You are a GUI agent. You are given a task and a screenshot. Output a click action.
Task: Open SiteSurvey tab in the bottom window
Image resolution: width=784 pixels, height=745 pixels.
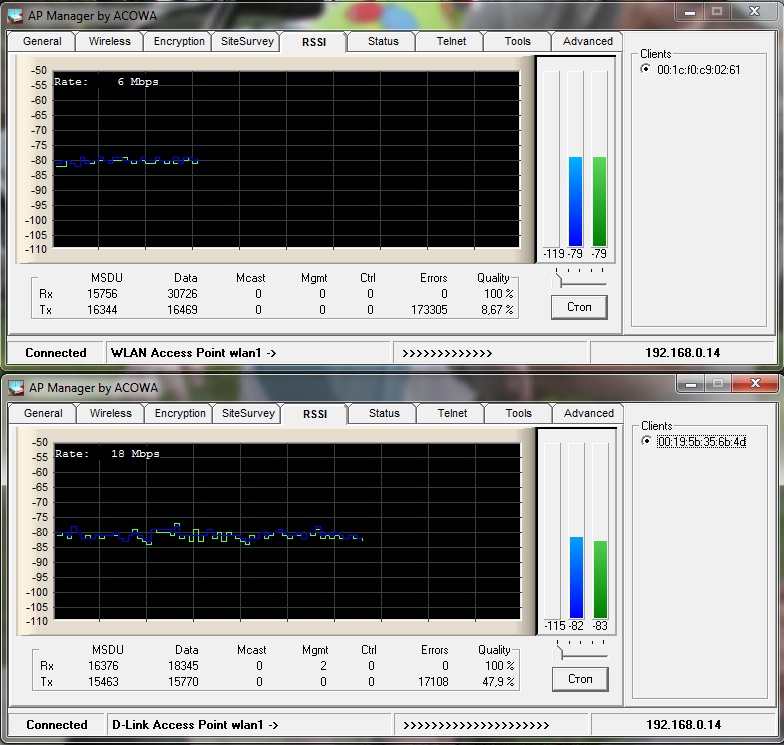(x=248, y=414)
